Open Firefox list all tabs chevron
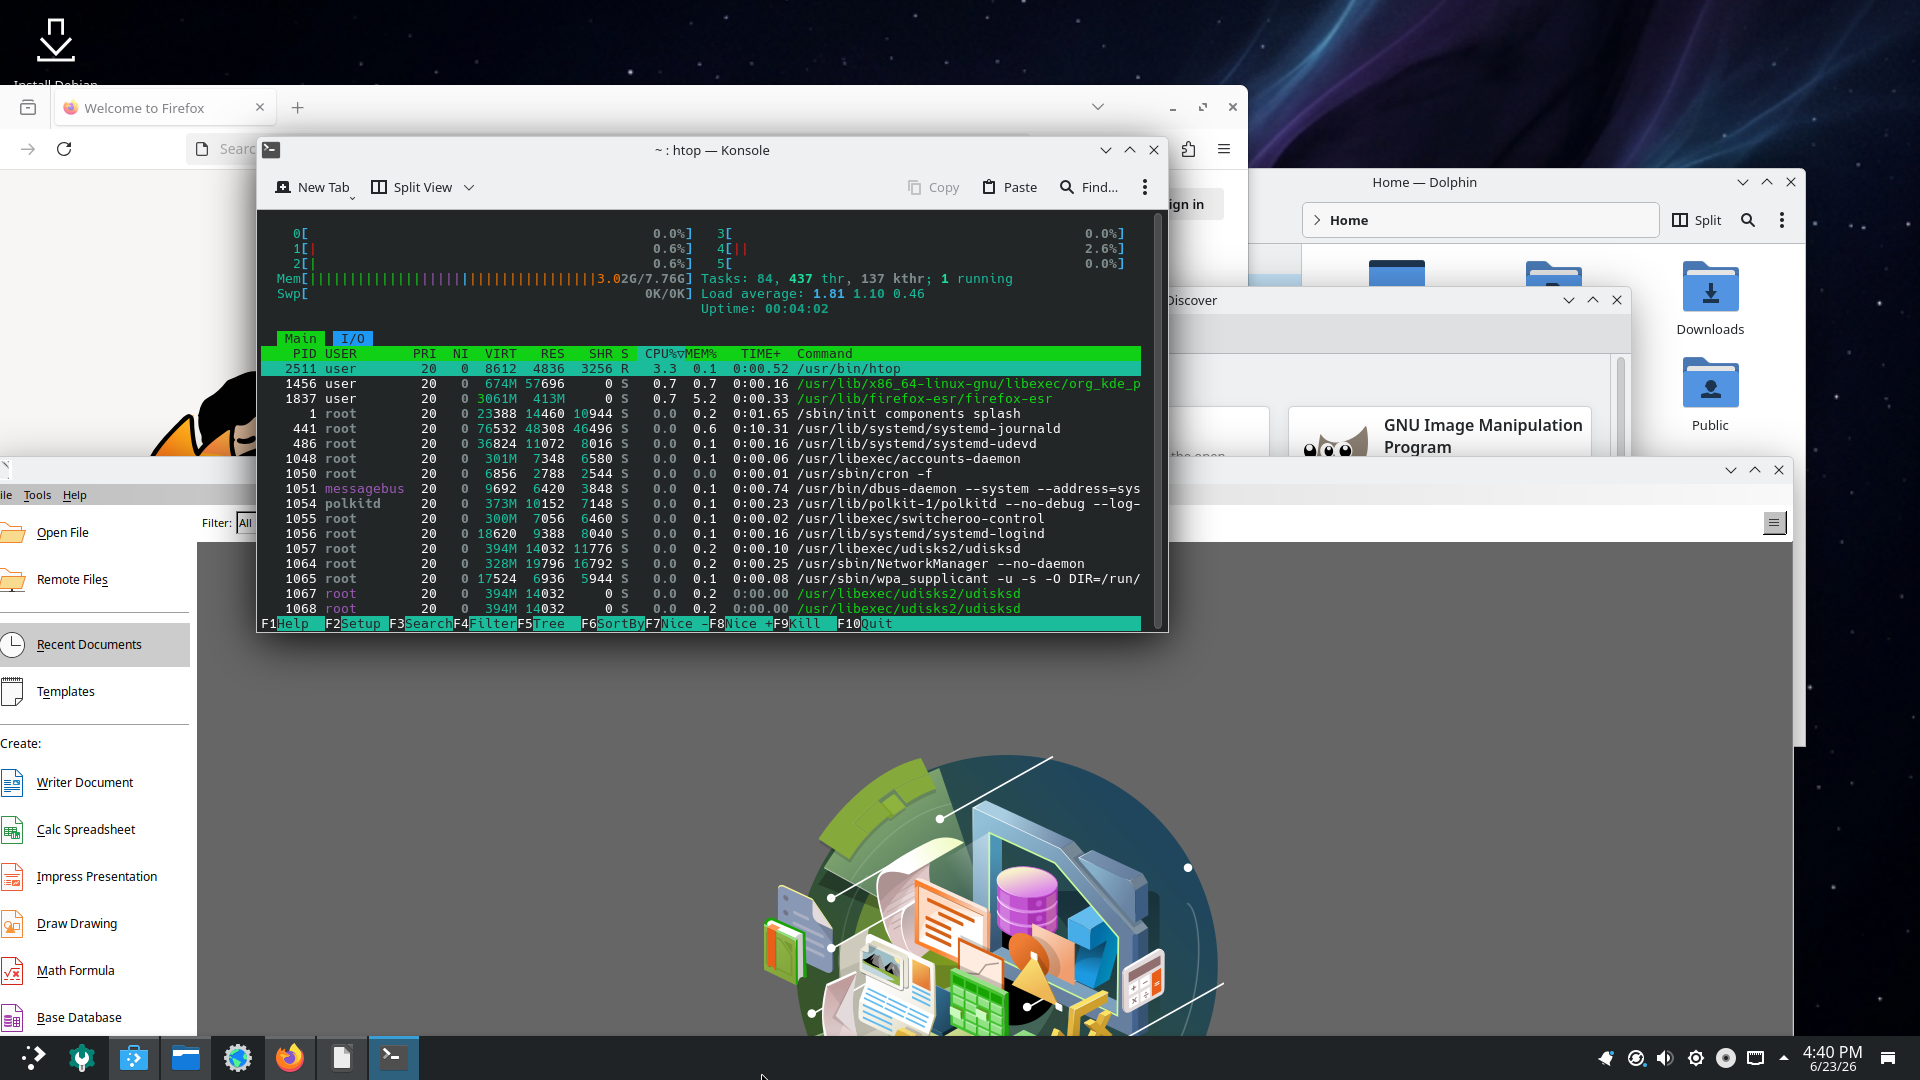The height and width of the screenshot is (1080, 1920). [x=1098, y=107]
